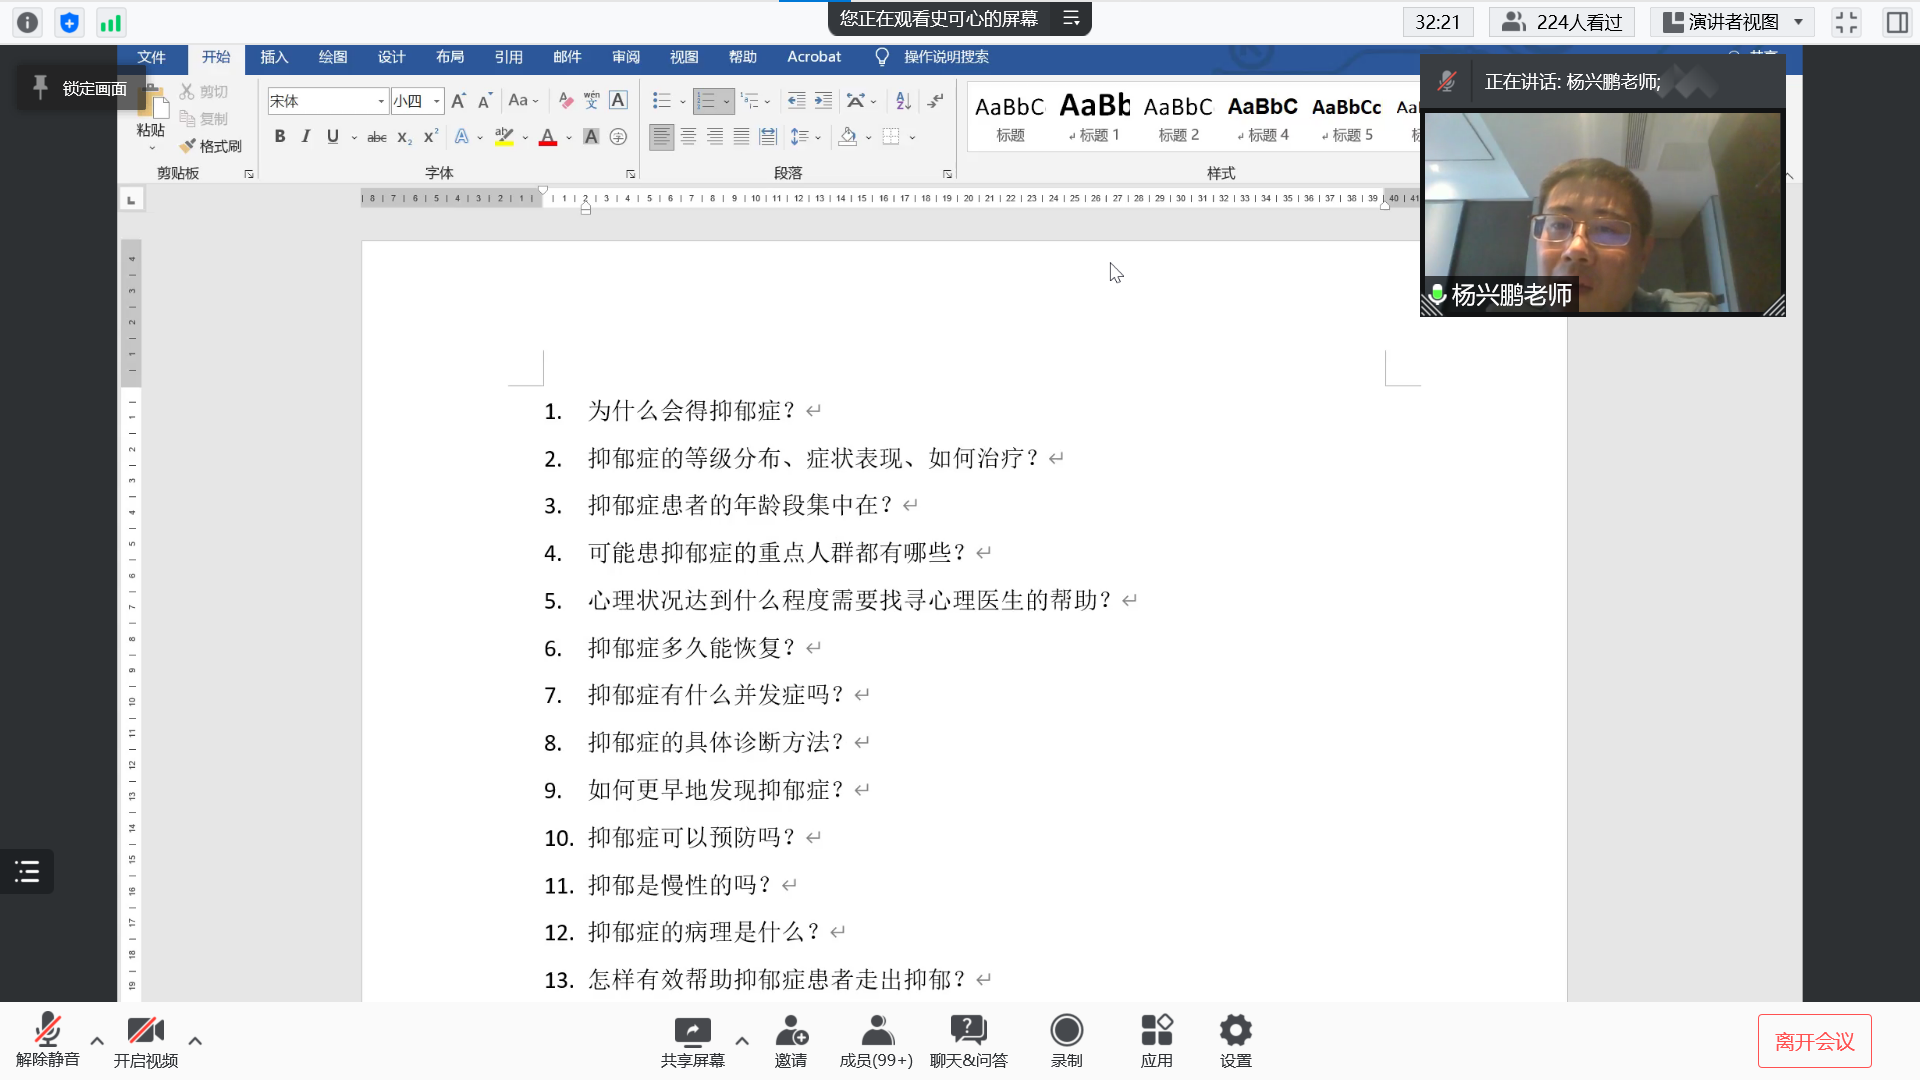Toggle lock screen pin
Screen dimensions: 1920x1080
pyautogui.click(x=41, y=88)
